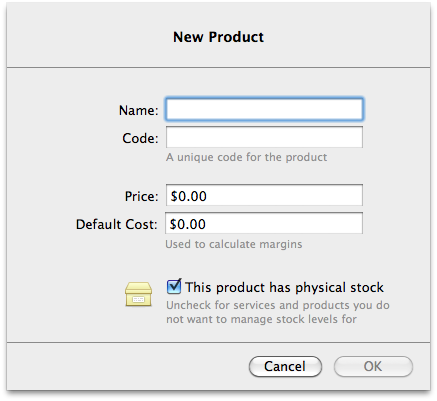Click the 'New Product' dialog title
The image size is (437, 401).
pos(218,37)
